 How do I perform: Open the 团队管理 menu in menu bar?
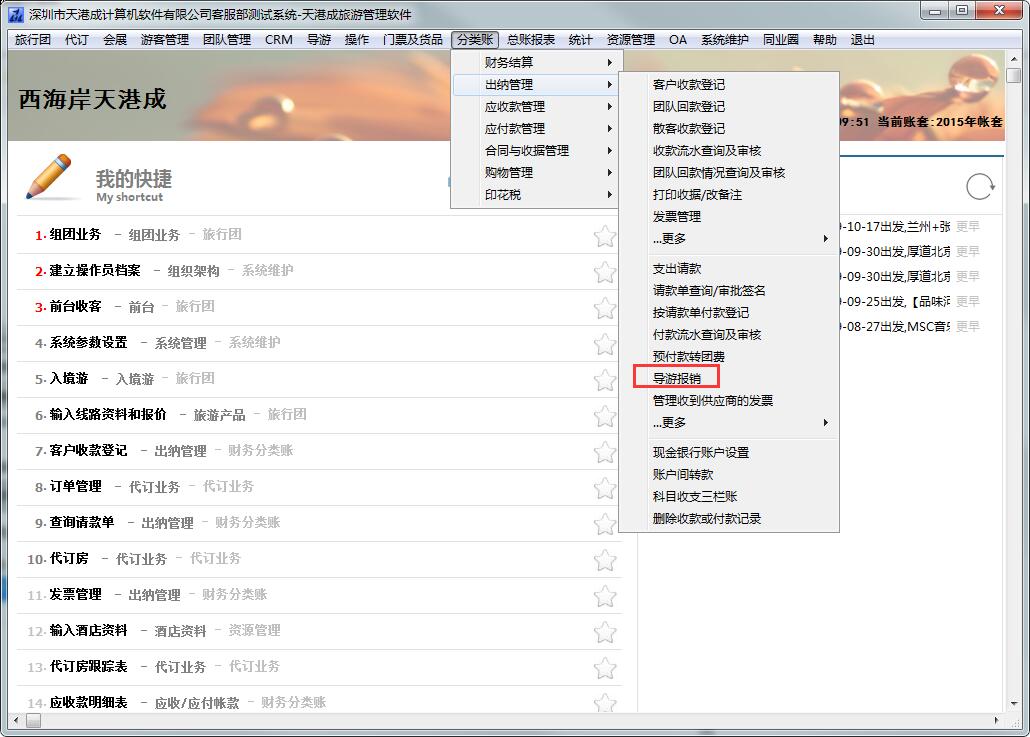pyautogui.click(x=227, y=40)
